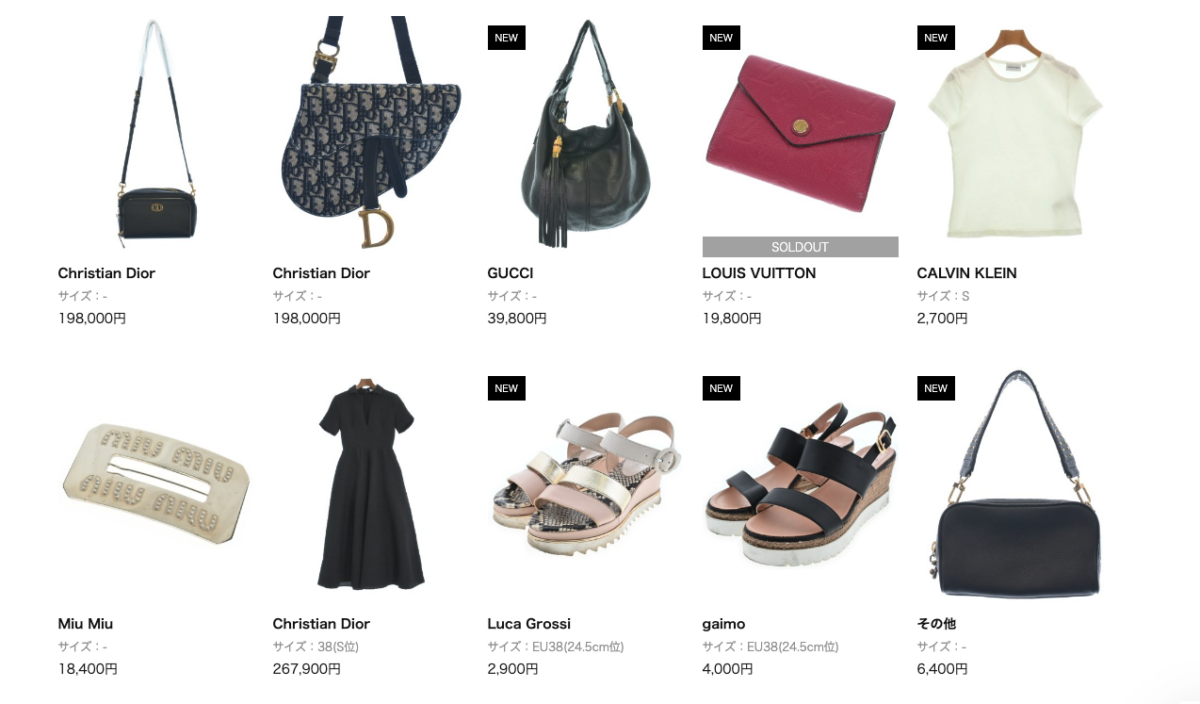The image size is (1200, 704).
Task: View the black Christian Dior dress photo
Action: coord(370,487)
